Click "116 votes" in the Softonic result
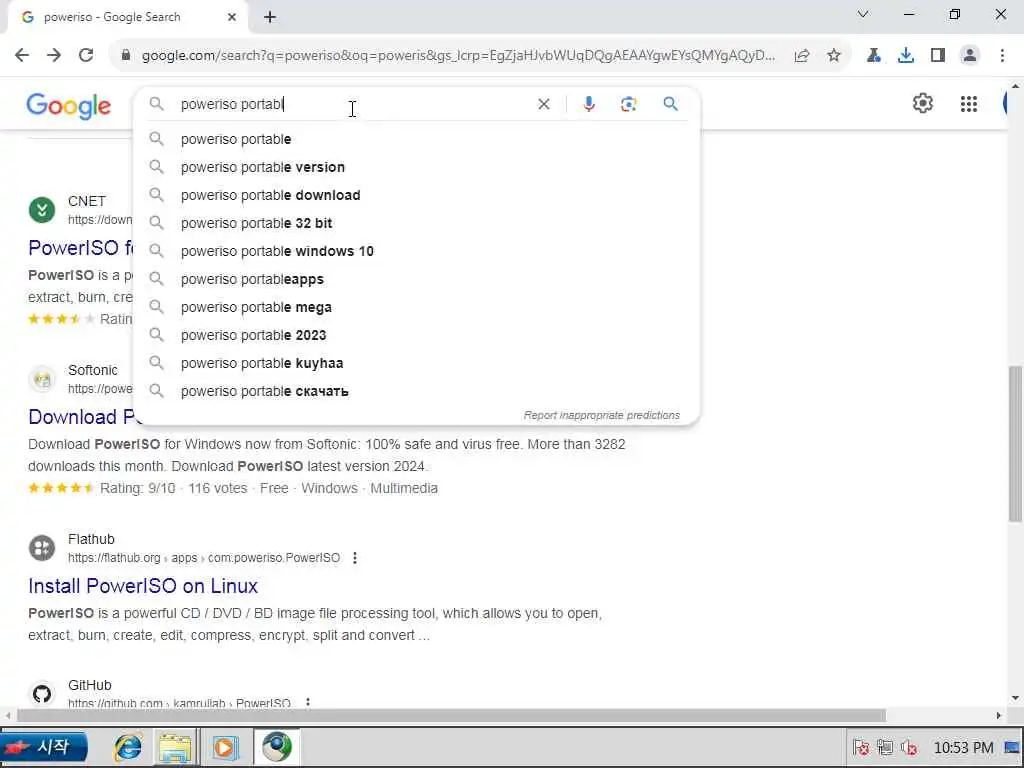The image size is (1024, 768). pos(218,488)
